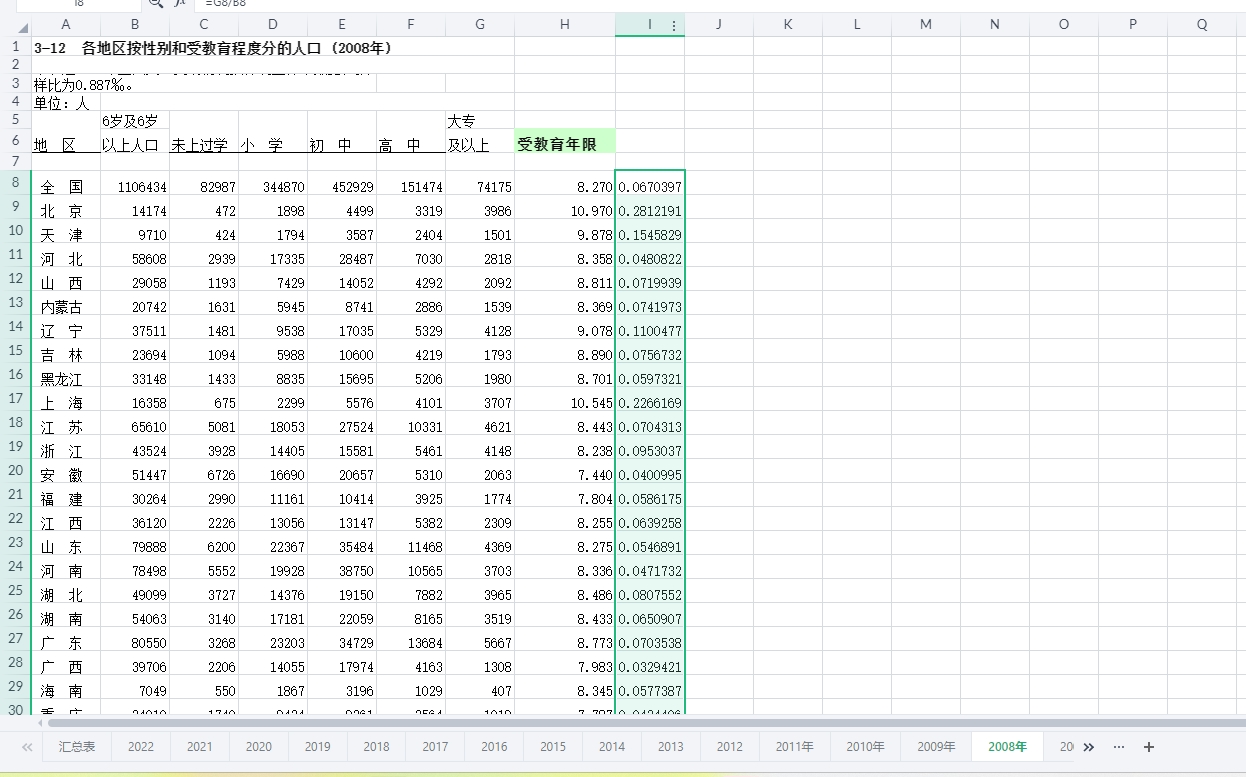Click the horizontal scrollbar above sheet tabs
1246x777 pixels.
tap(640, 722)
